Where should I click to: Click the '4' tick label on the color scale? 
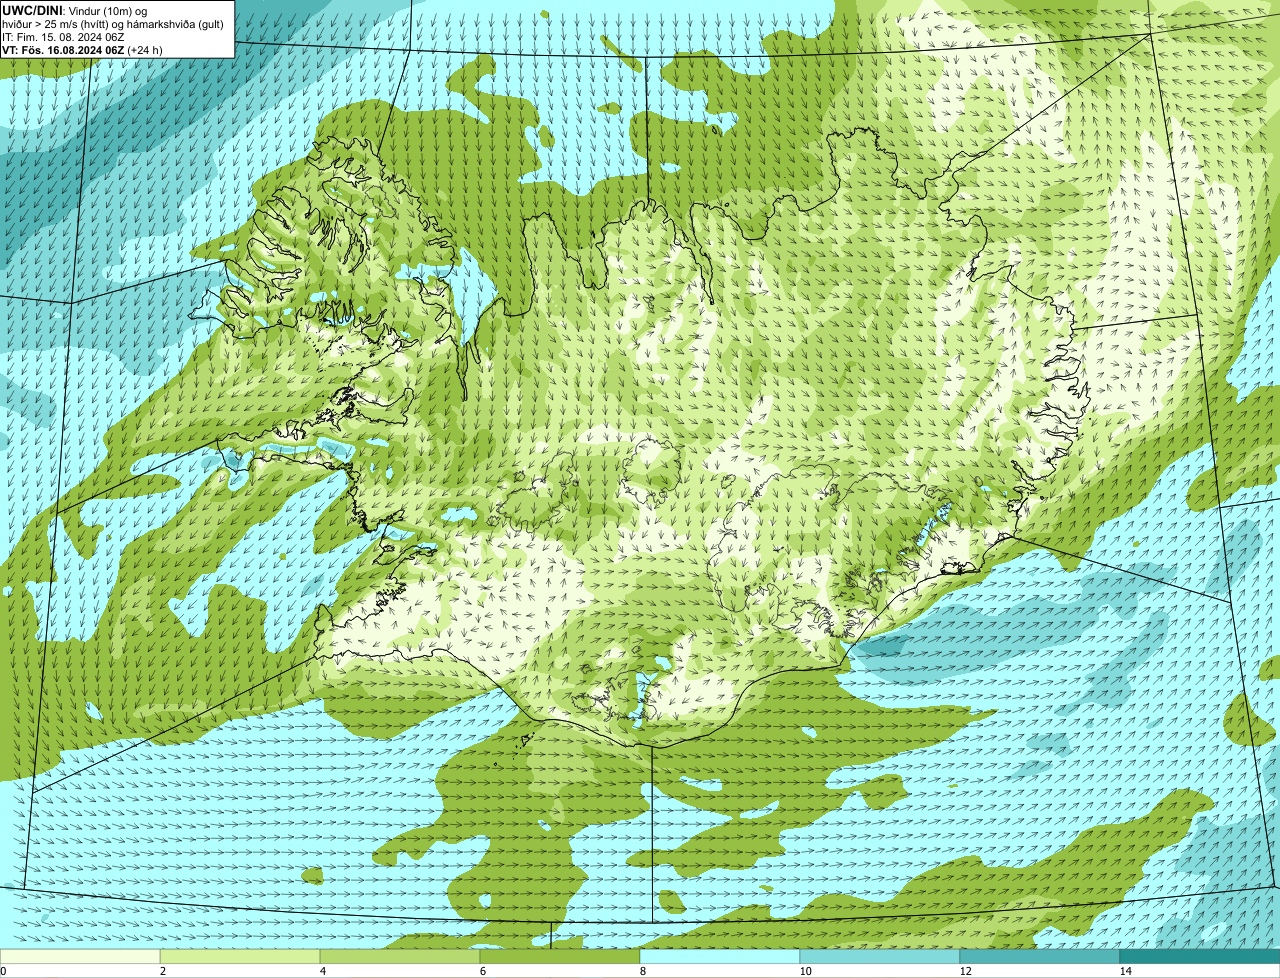point(322,971)
